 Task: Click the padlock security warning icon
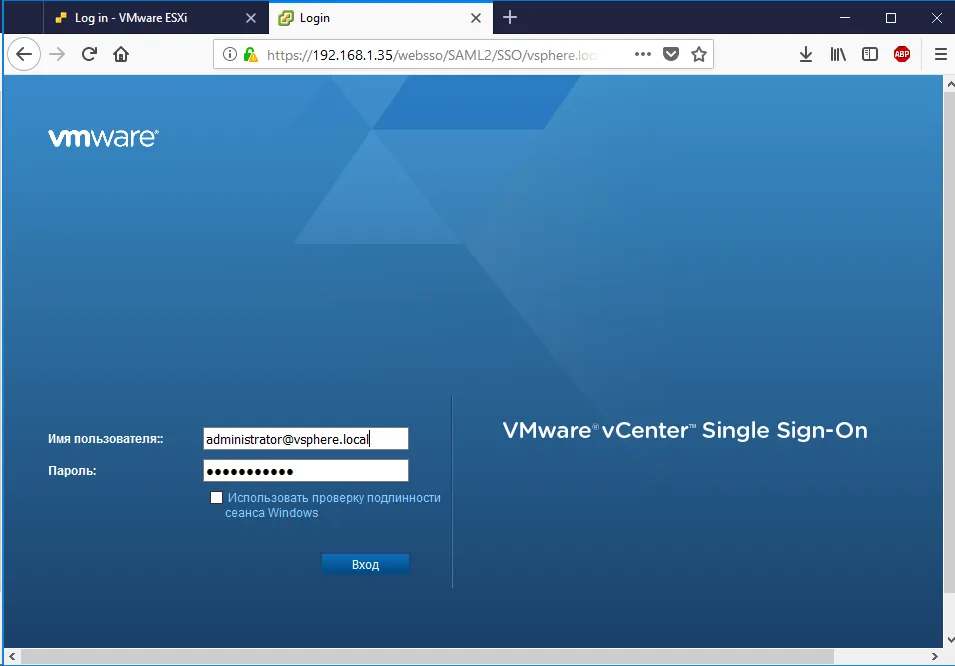click(250, 54)
